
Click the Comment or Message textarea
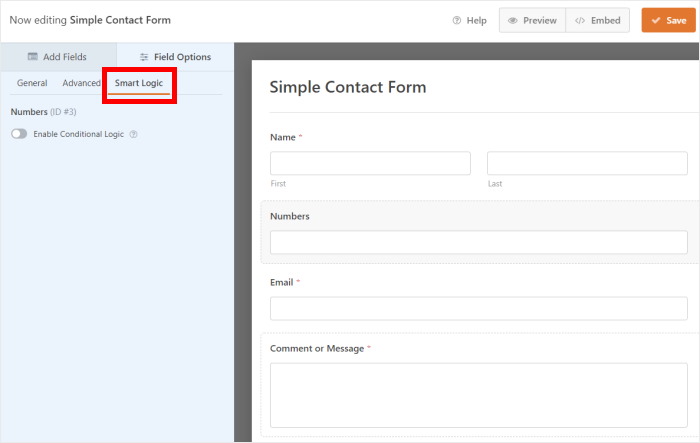click(x=479, y=395)
